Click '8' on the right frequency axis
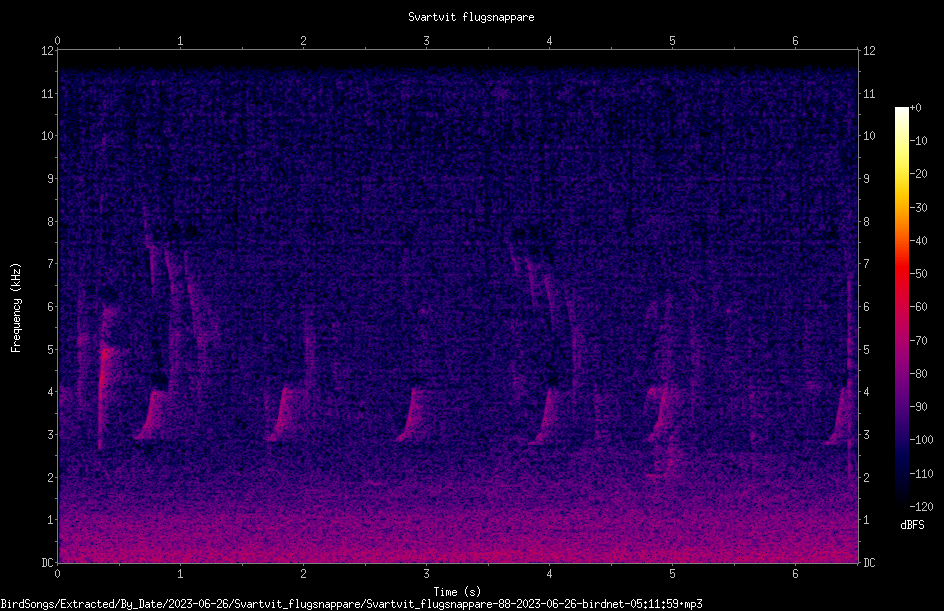The width and height of the screenshot is (944, 611). [x=866, y=222]
